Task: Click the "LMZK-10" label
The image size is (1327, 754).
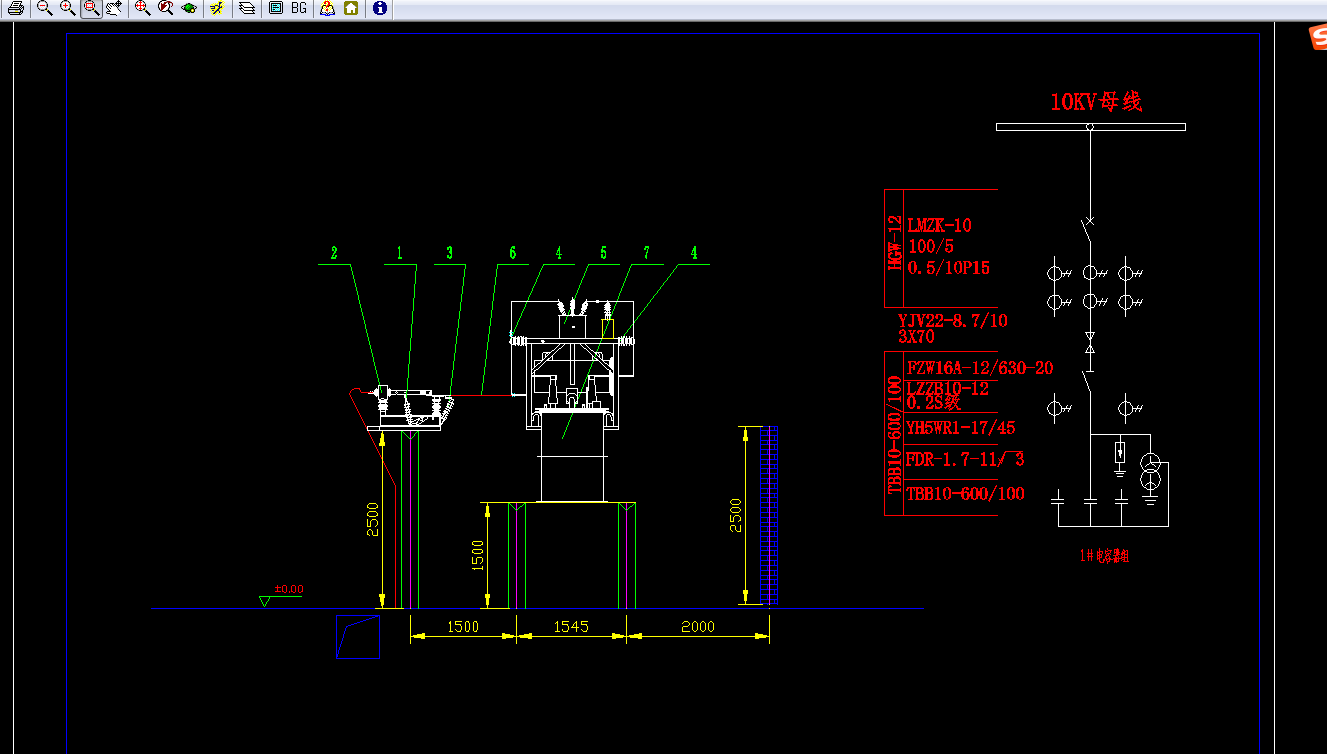Action: tap(939, 226)
